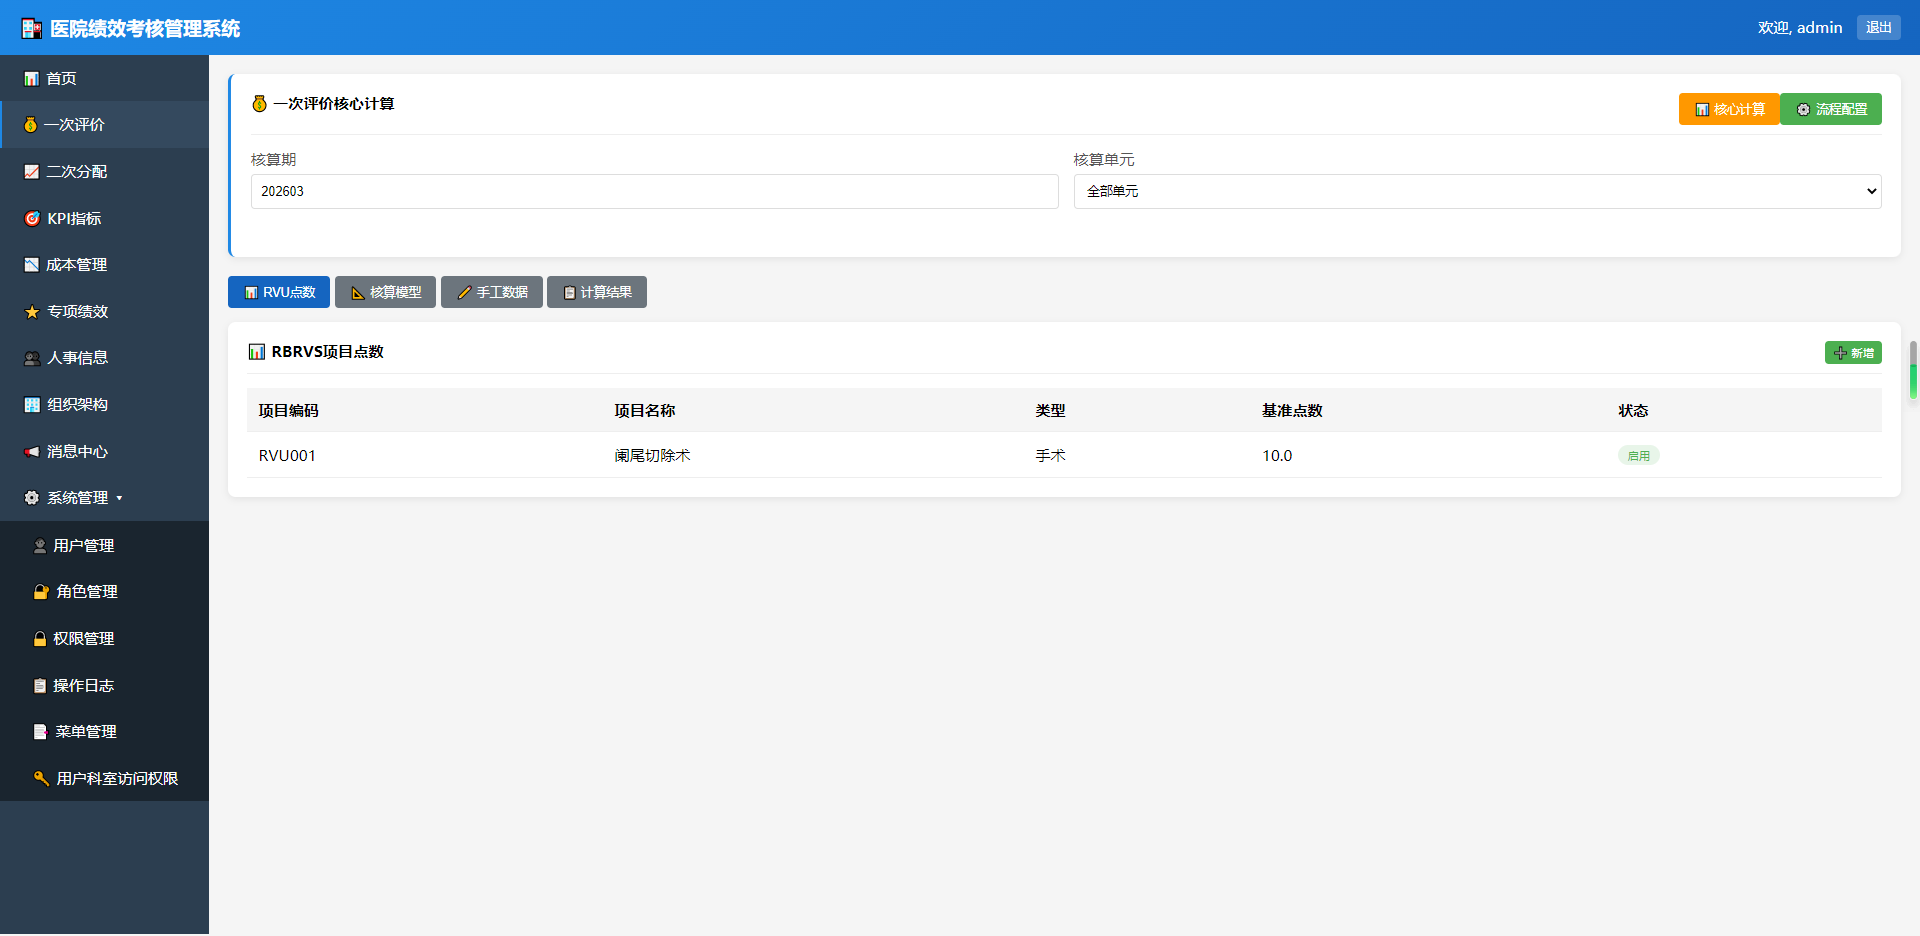Select the target icon for KPI指标
Viewport: 1920px width, 936px height.
pos(32,219)
